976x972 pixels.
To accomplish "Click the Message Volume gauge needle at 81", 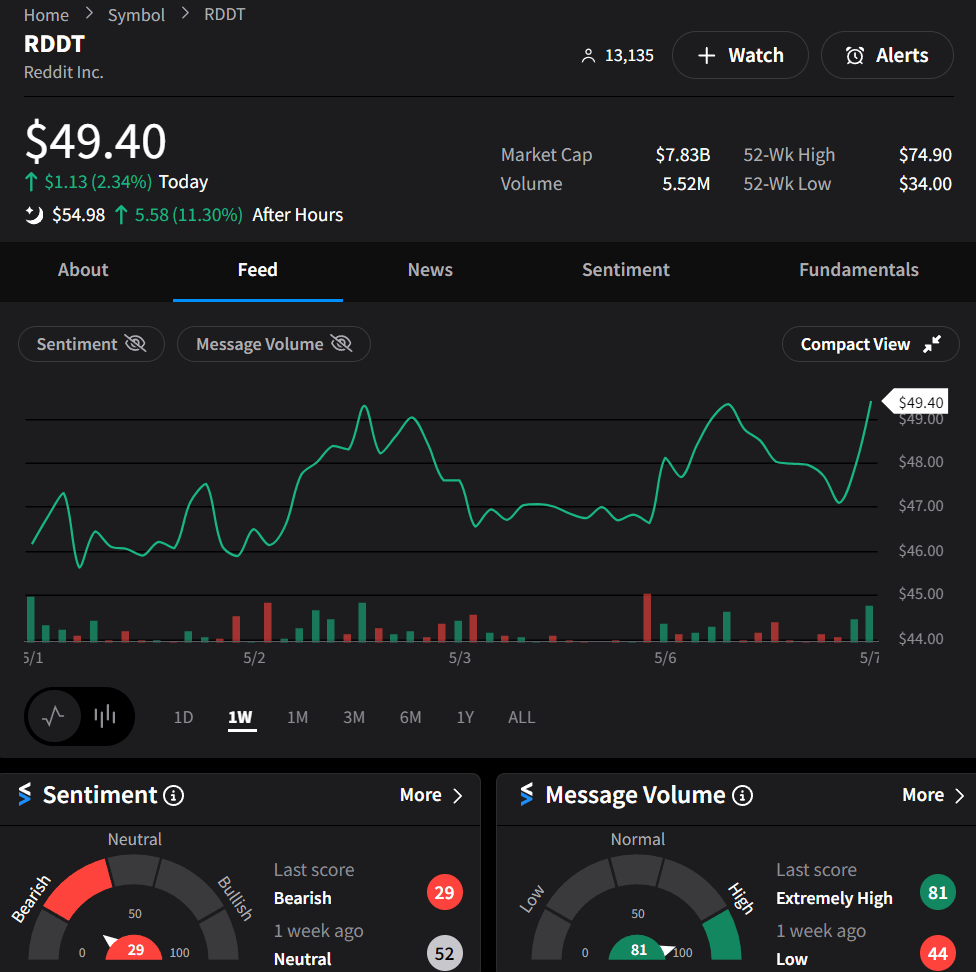I will (x=667, y=950).
